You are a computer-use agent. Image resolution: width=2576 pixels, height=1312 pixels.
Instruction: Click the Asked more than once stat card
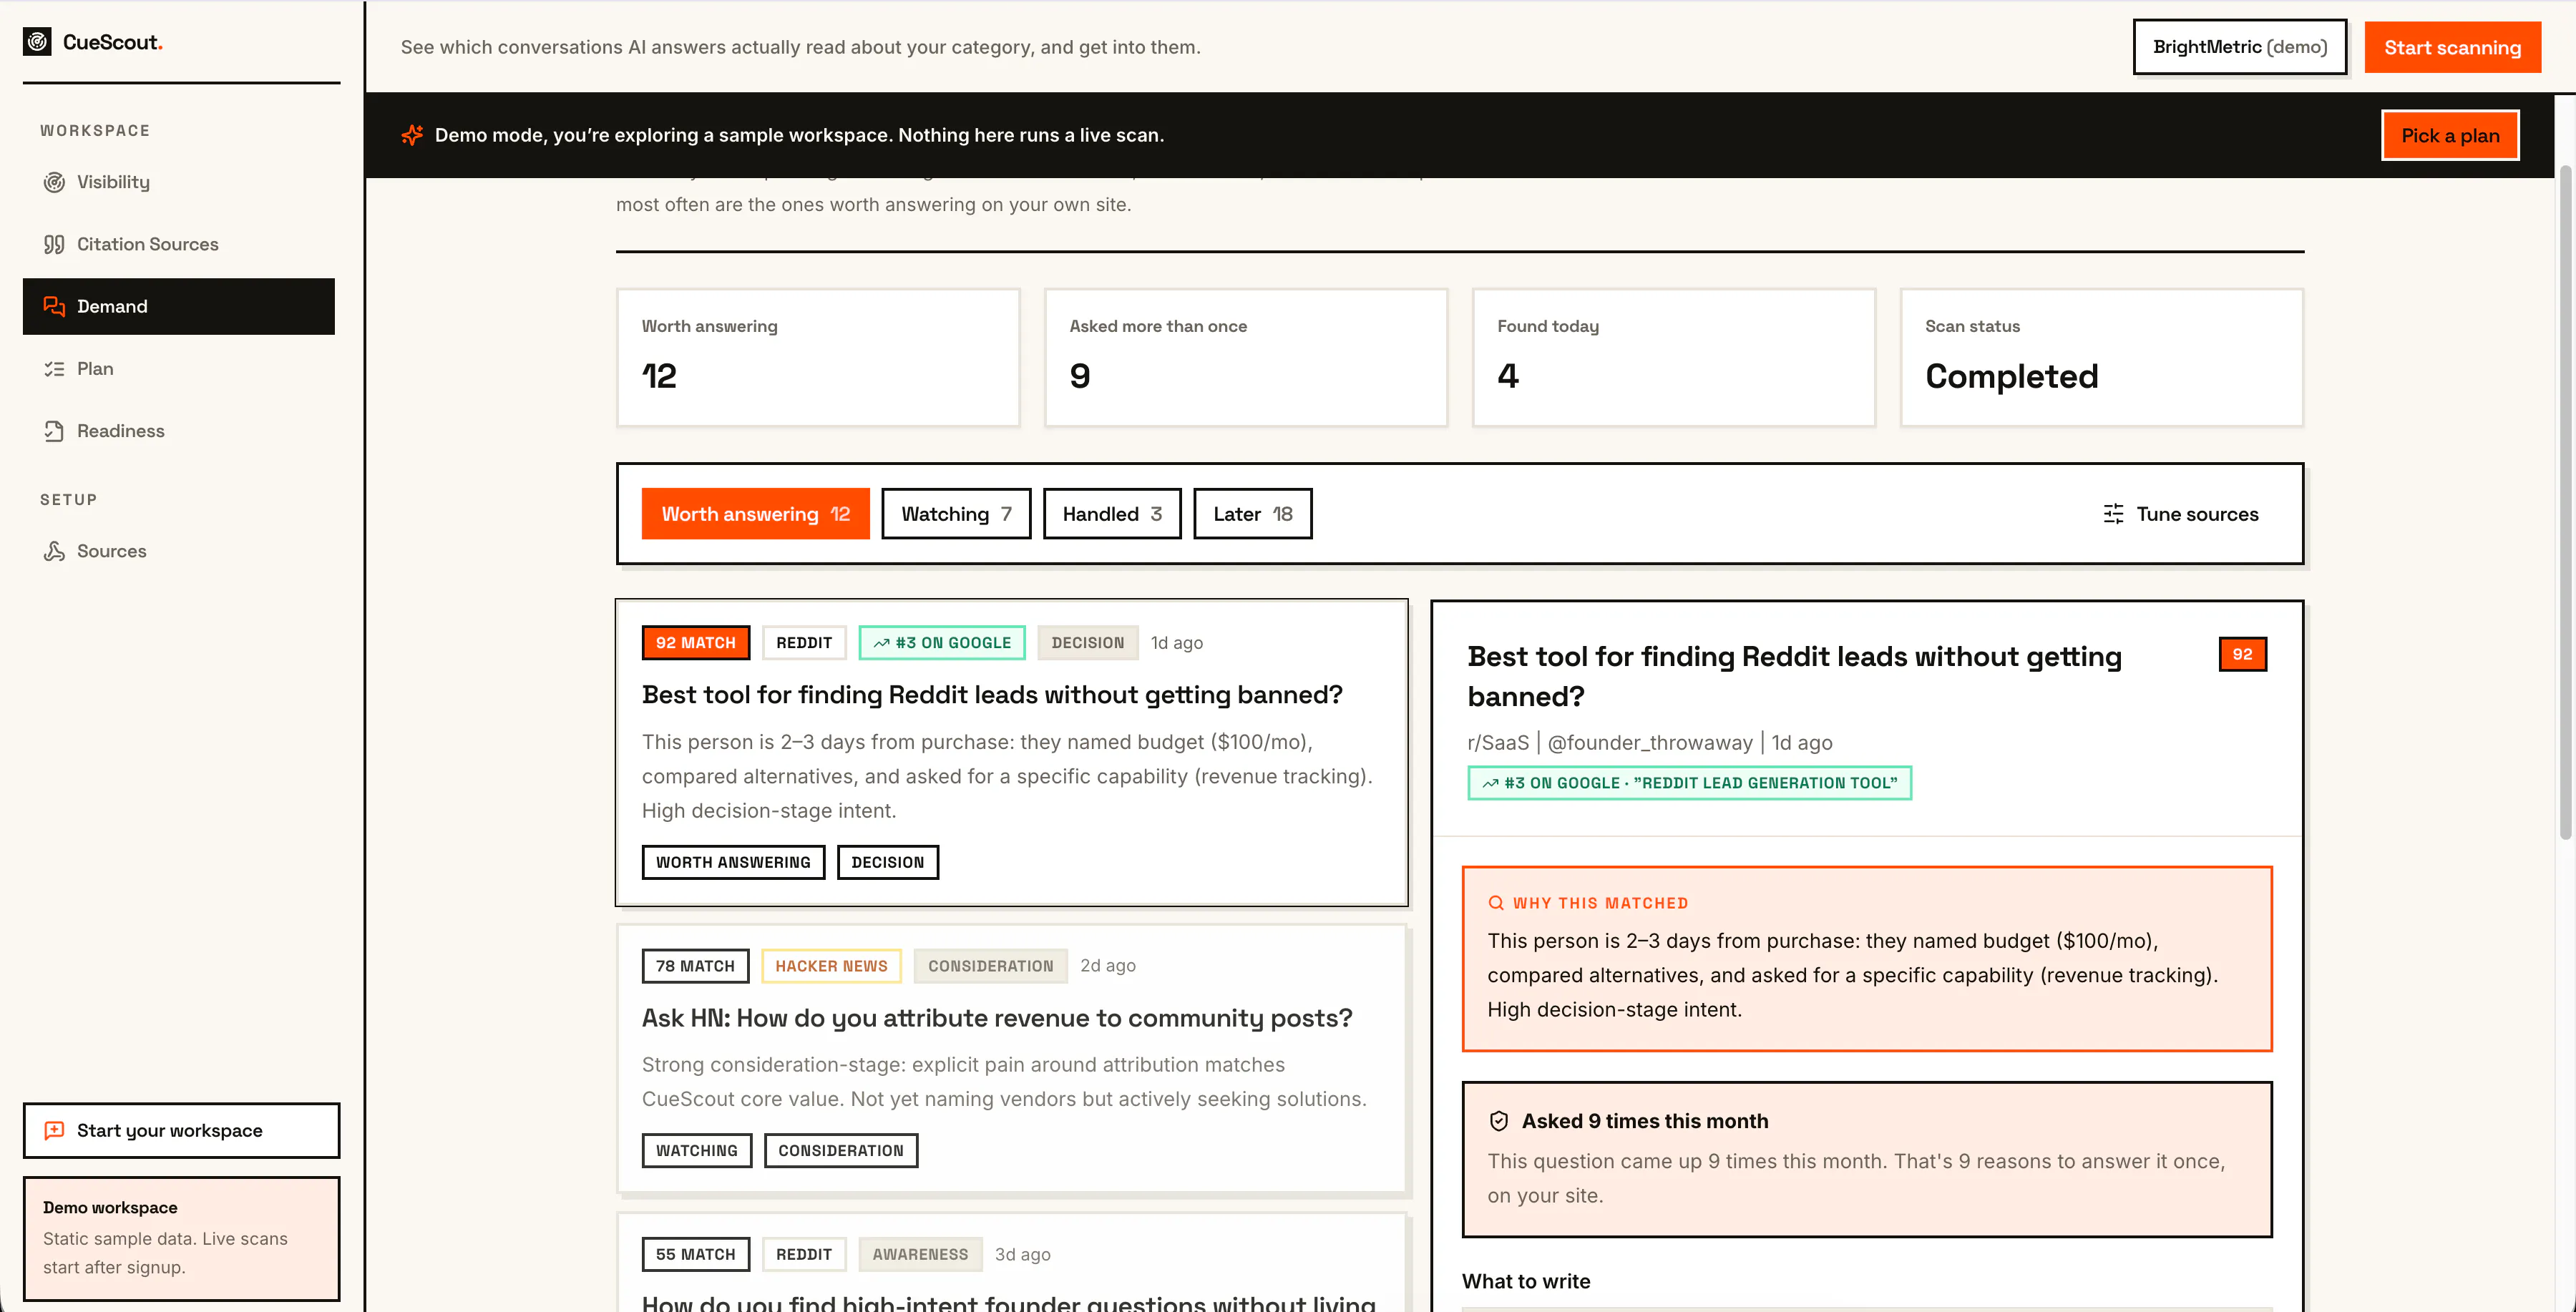pyautogui.click(x=1246, y=358)
